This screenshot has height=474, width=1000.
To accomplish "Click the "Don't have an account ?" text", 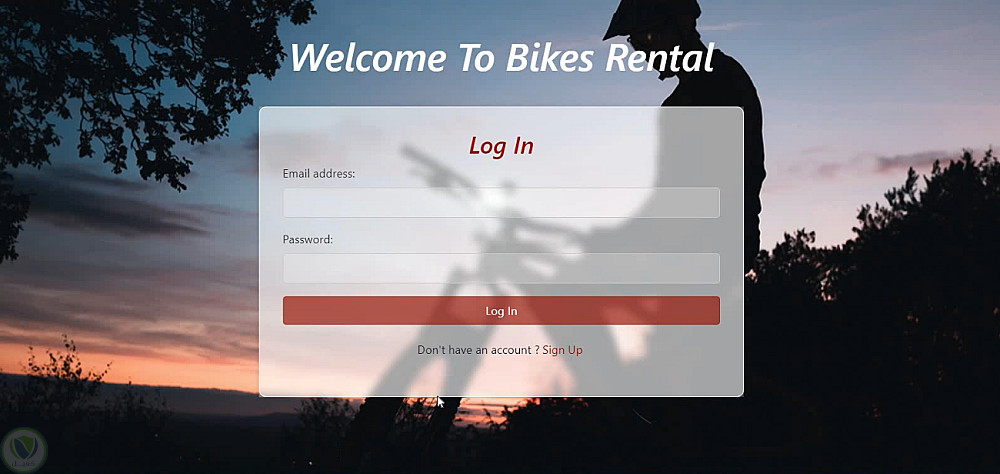I will (x=478, y=350).
